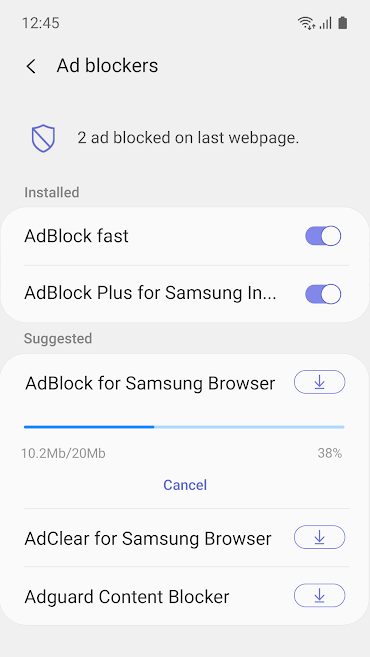Screen dimensions: 370x657
Task: Tap the 38% download percentage
Action: tap(330, 453)
